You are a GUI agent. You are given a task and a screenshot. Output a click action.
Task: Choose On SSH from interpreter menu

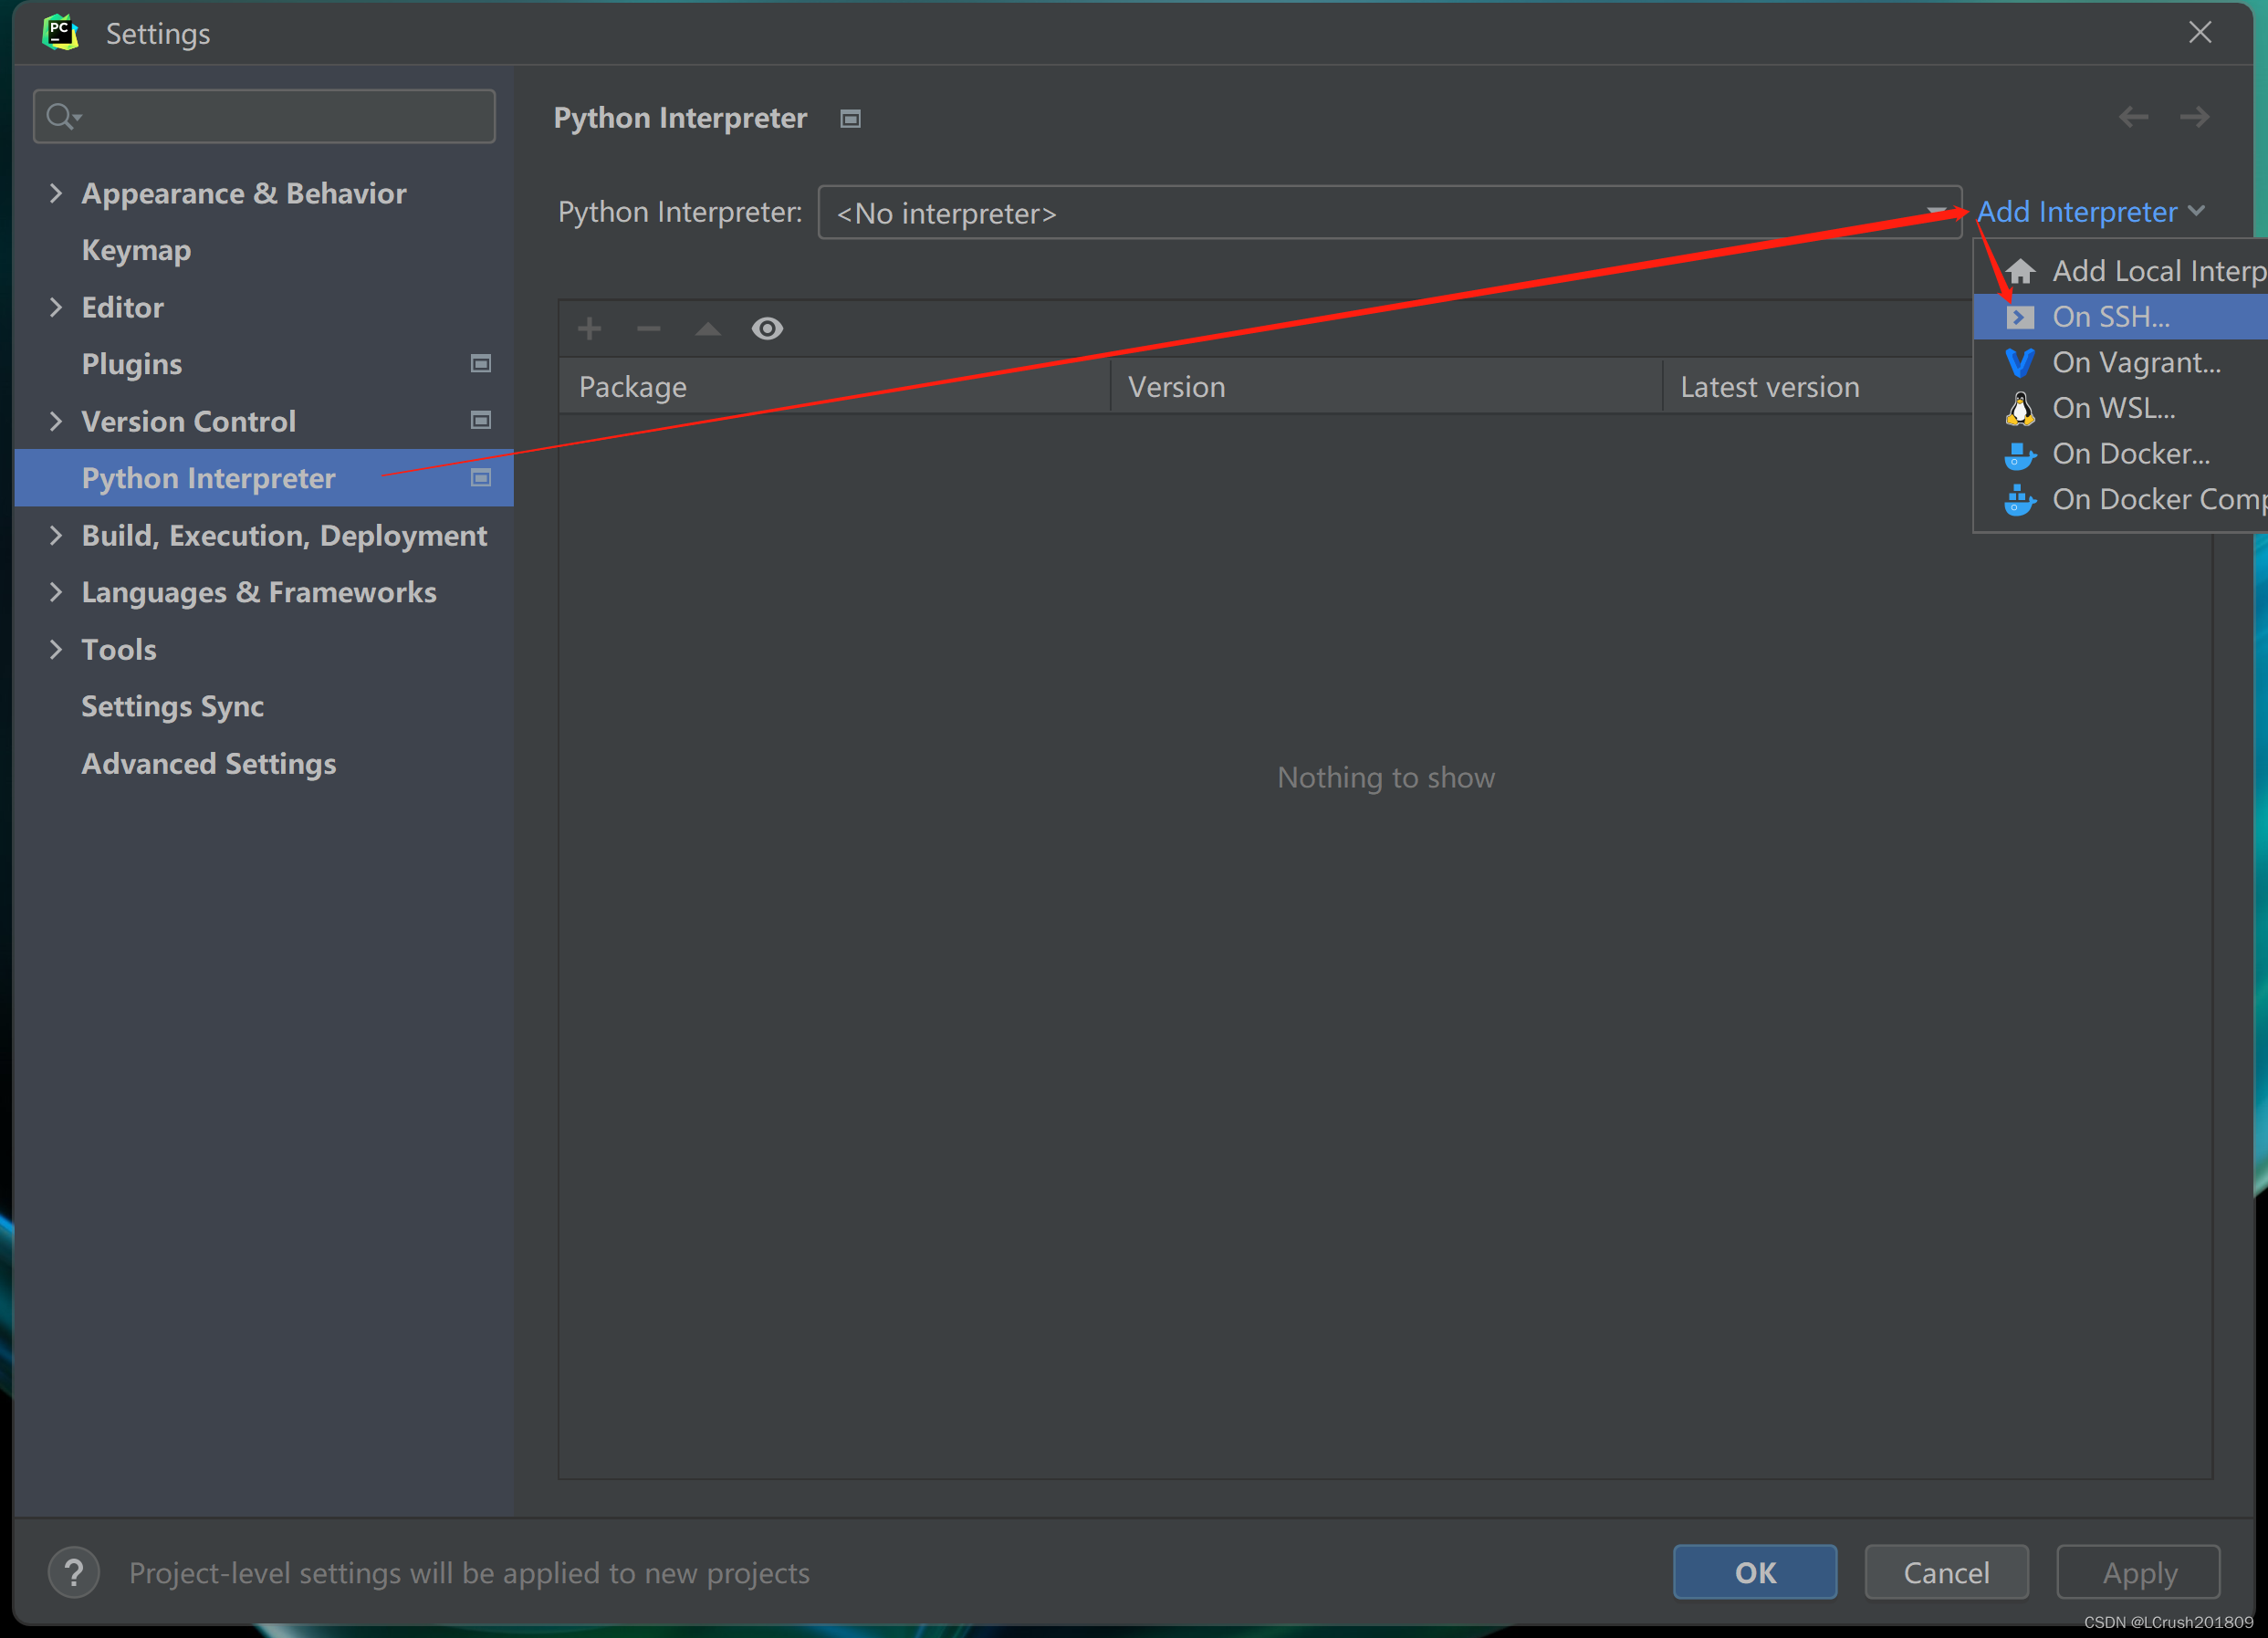click(x=2110, y=317)
